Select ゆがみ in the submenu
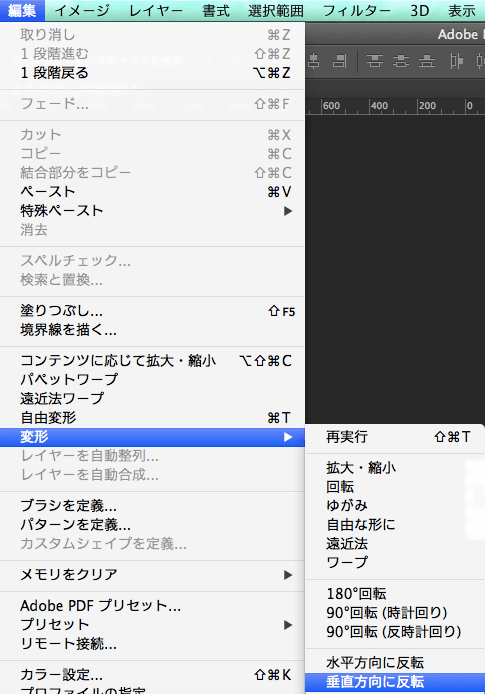Screen dimensions: 485x694 click(395, 505)
